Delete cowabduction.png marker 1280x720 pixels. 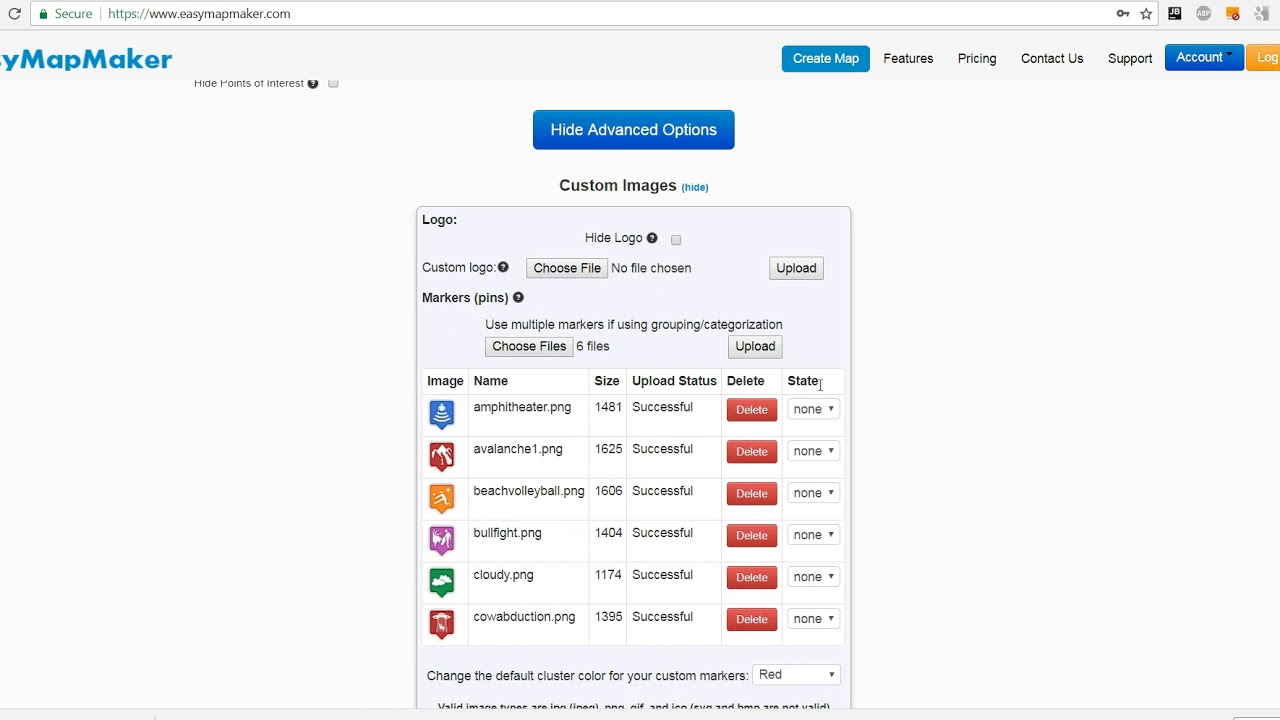(752, 619)
